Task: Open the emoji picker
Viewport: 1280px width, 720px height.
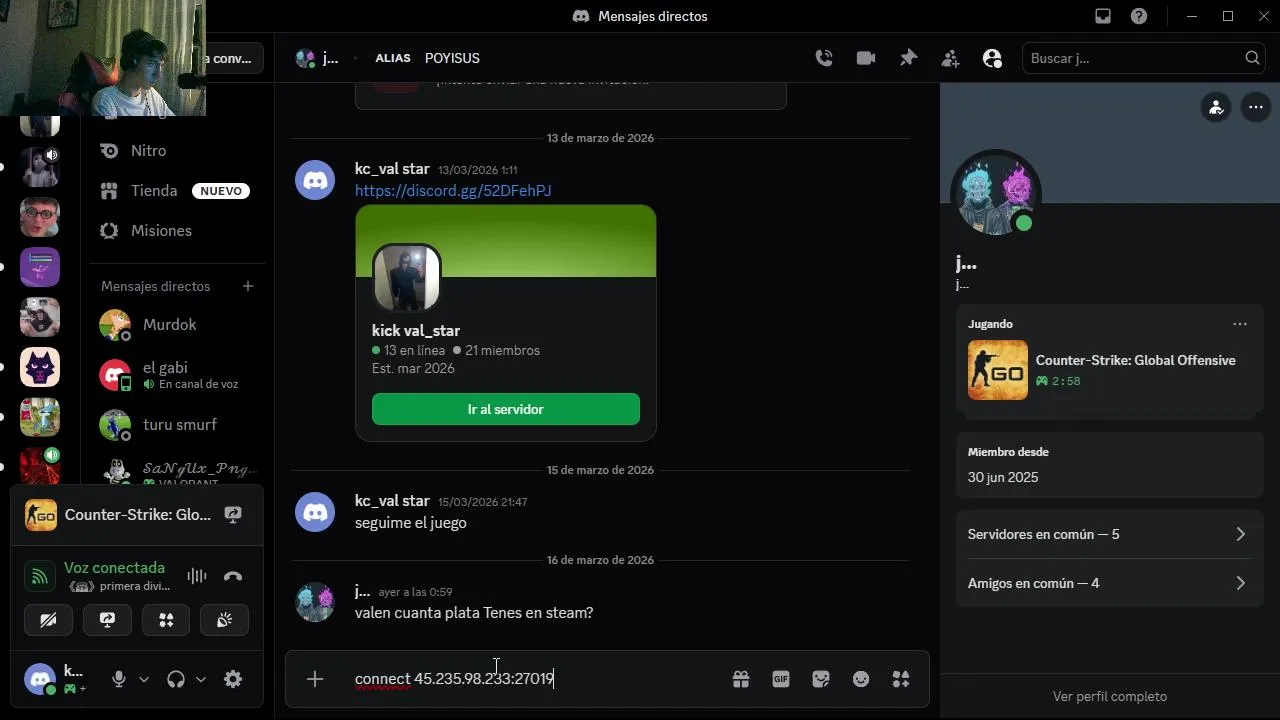Action: [861, 679]
